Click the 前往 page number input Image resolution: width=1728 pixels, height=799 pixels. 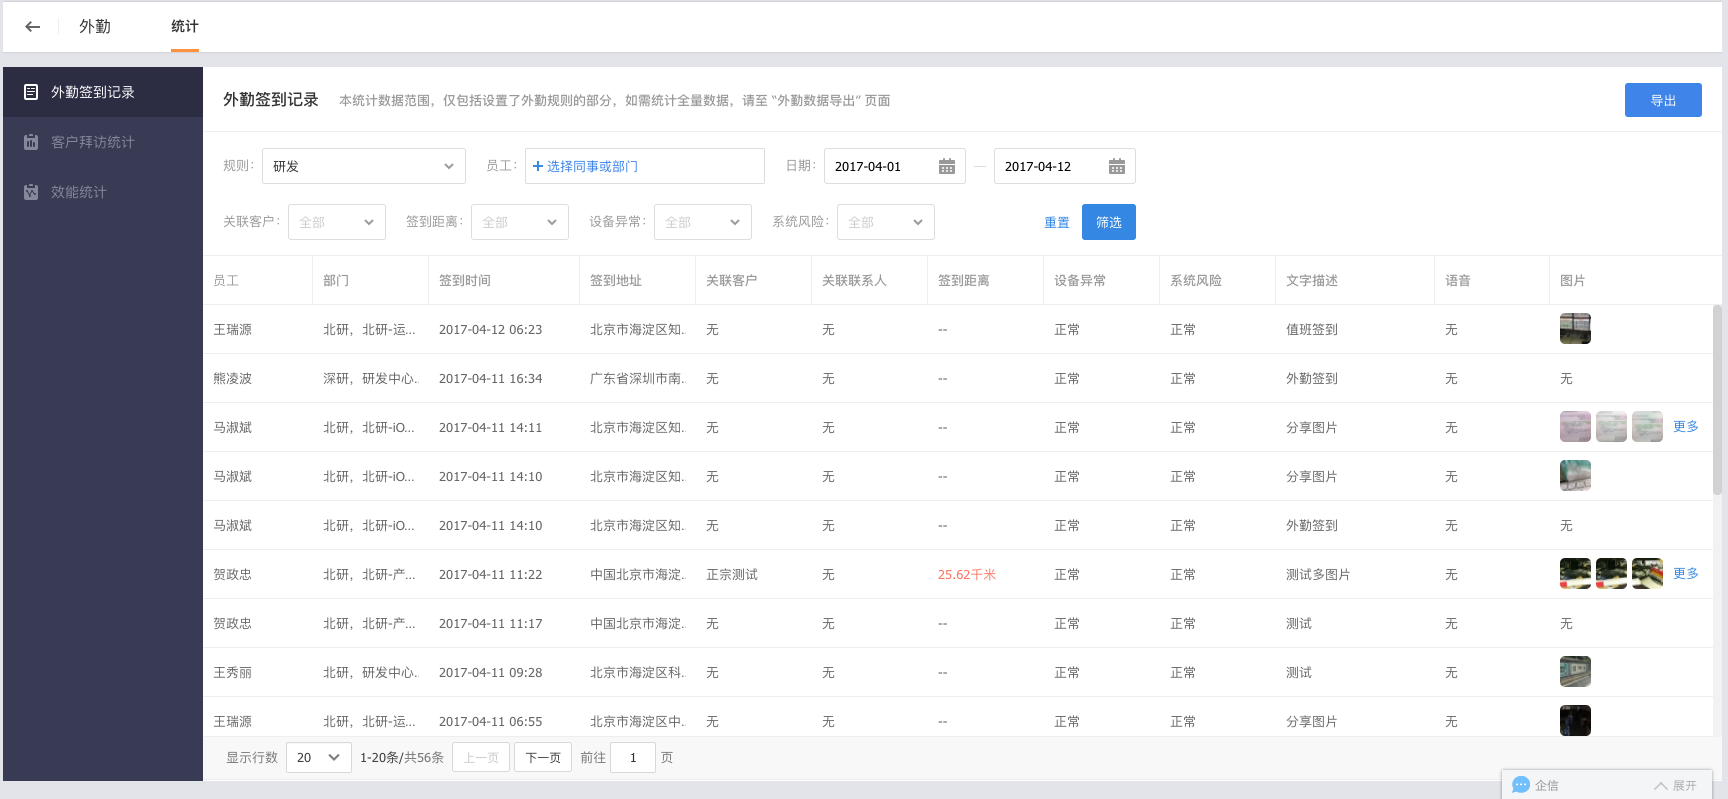633,757
